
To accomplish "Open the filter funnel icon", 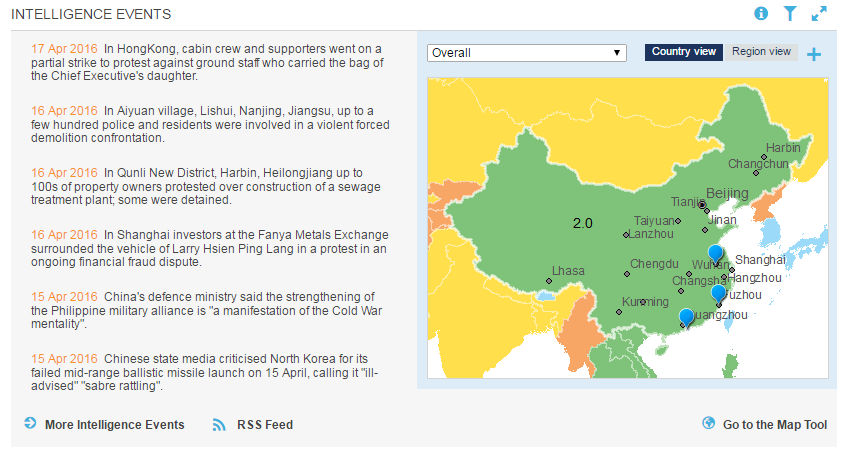I will 790,14.
